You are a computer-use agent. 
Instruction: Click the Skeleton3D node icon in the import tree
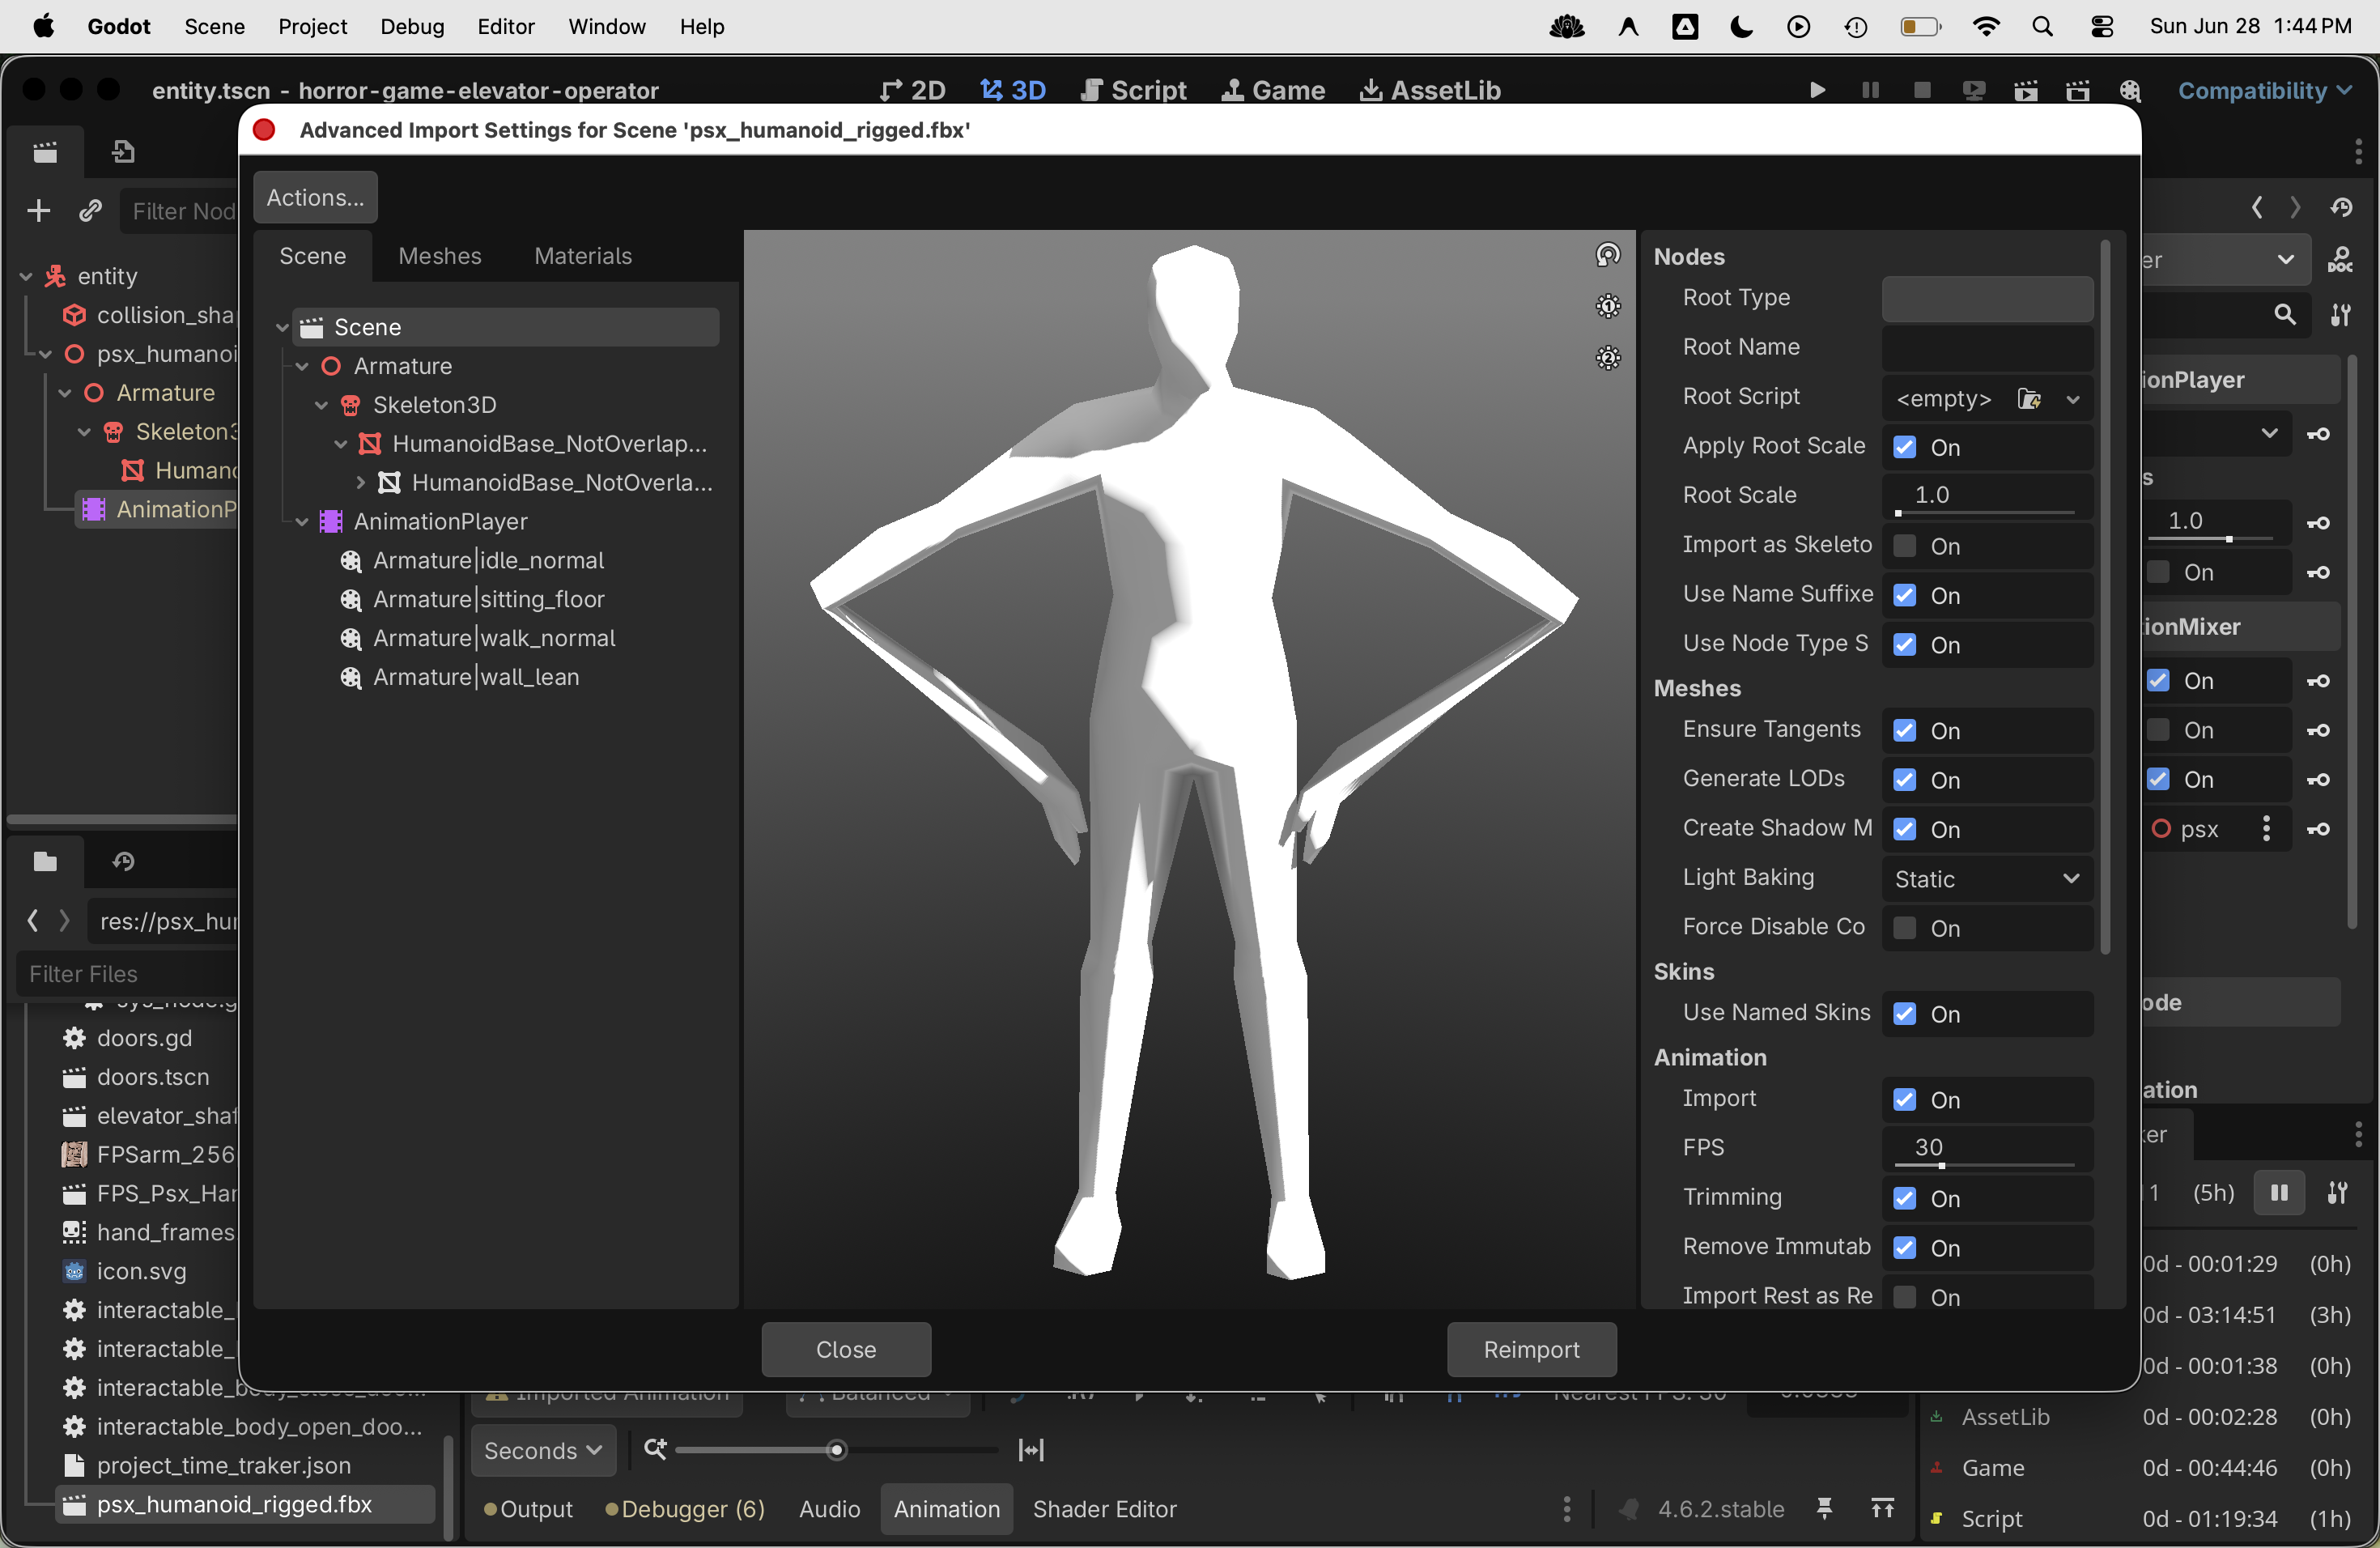click(350, 405)
